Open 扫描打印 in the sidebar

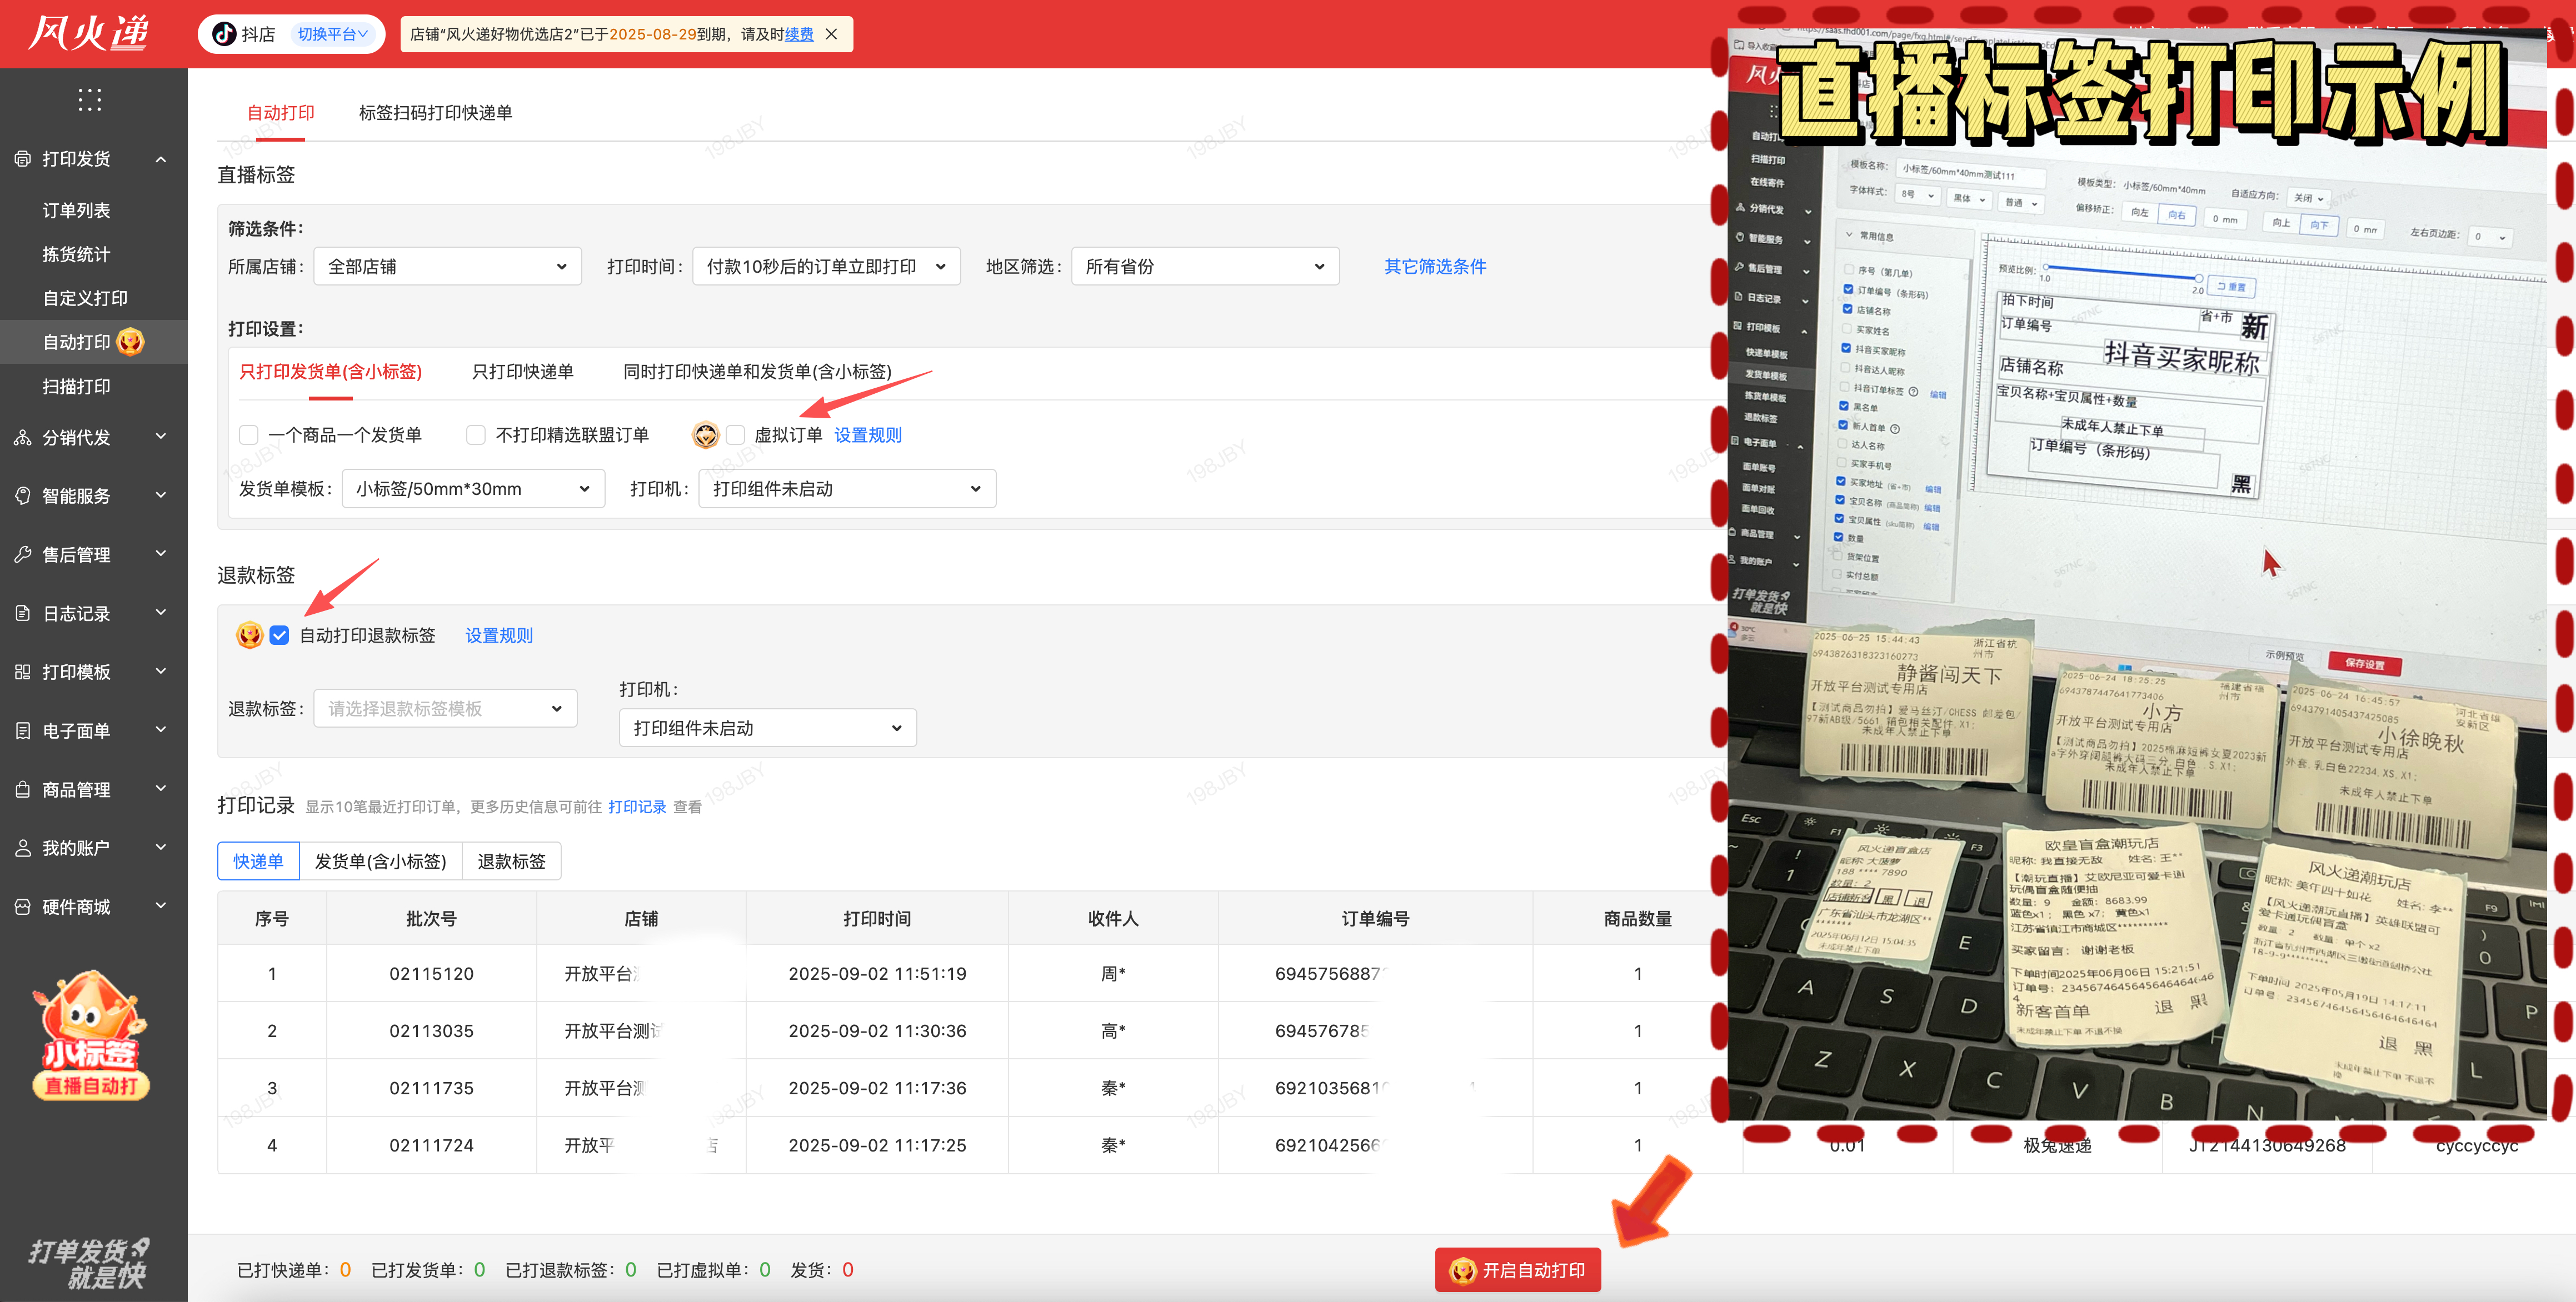click(76, 386)
